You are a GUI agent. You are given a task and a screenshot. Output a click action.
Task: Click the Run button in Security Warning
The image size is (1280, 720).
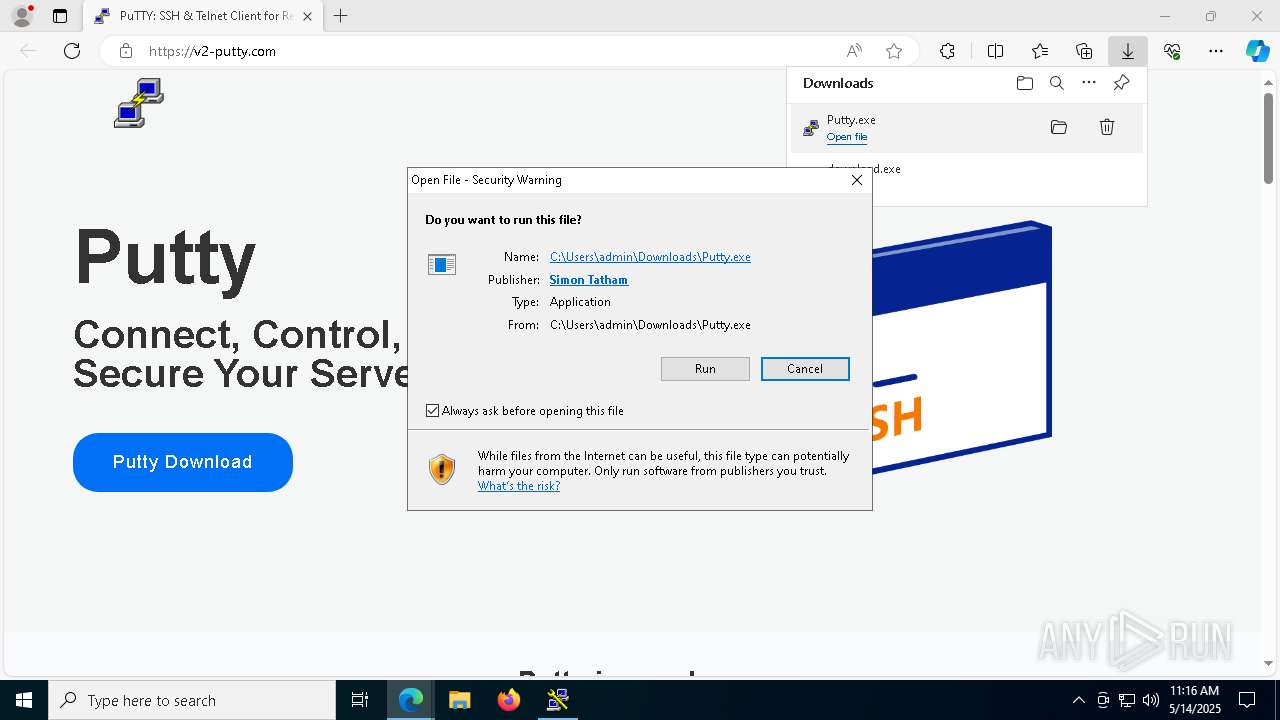(705, 369)
